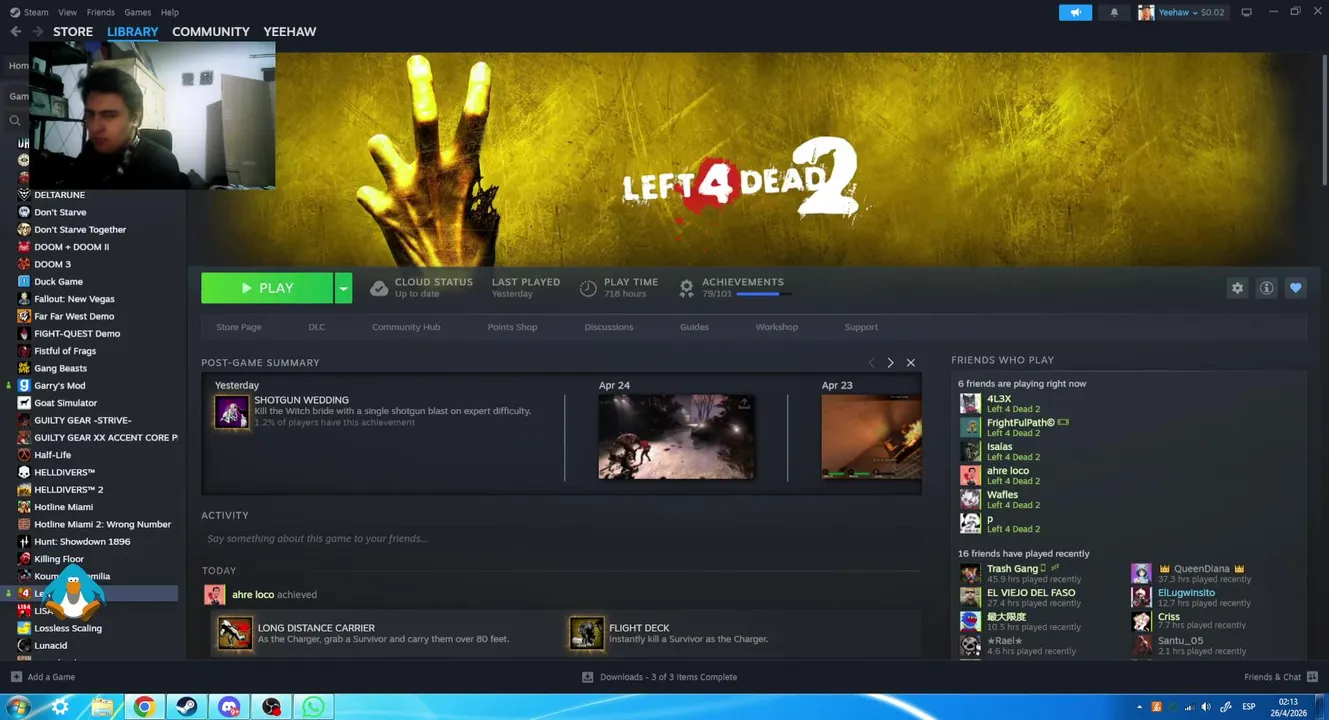
Task: Switch to the COMMUNITY tab
Action: coord(211,31)
